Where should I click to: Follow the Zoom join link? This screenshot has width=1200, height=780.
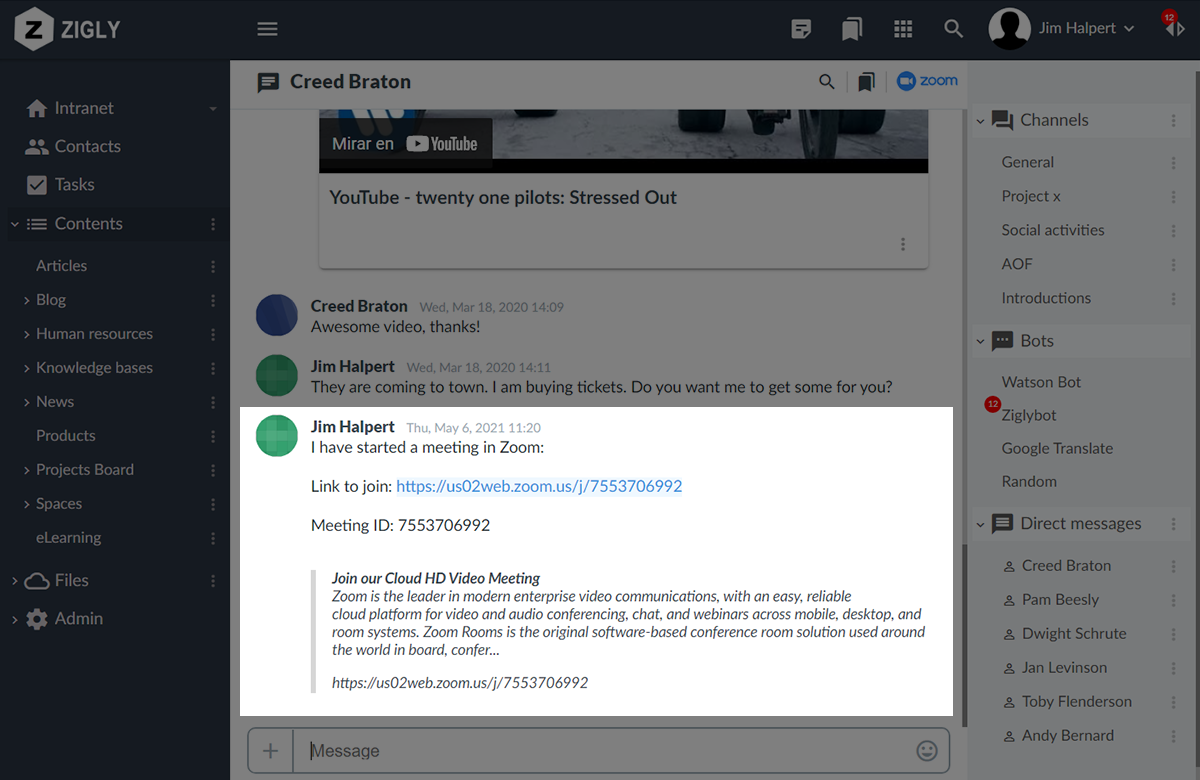539,486
